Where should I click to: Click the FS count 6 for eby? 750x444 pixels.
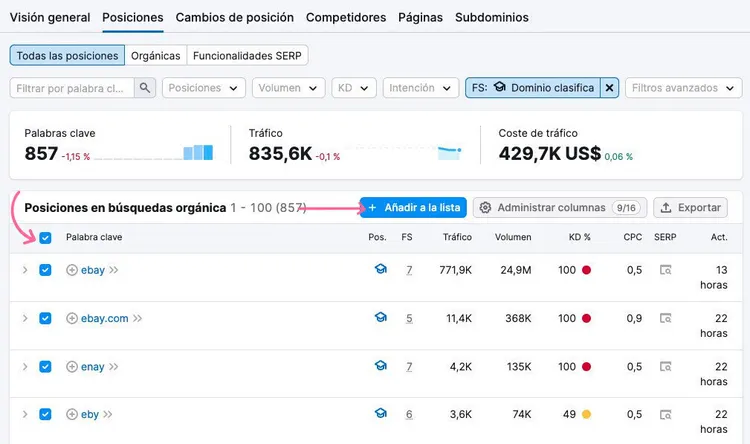(409, 414)
